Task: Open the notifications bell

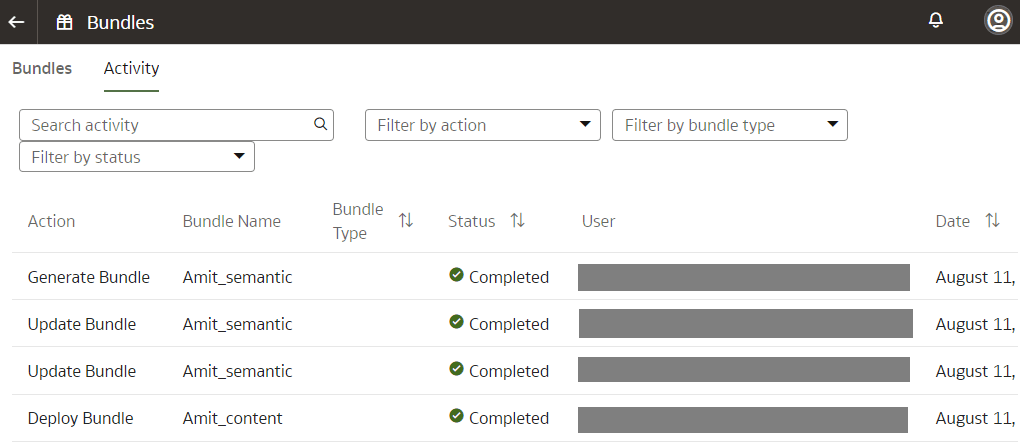Action: (936, 21)
